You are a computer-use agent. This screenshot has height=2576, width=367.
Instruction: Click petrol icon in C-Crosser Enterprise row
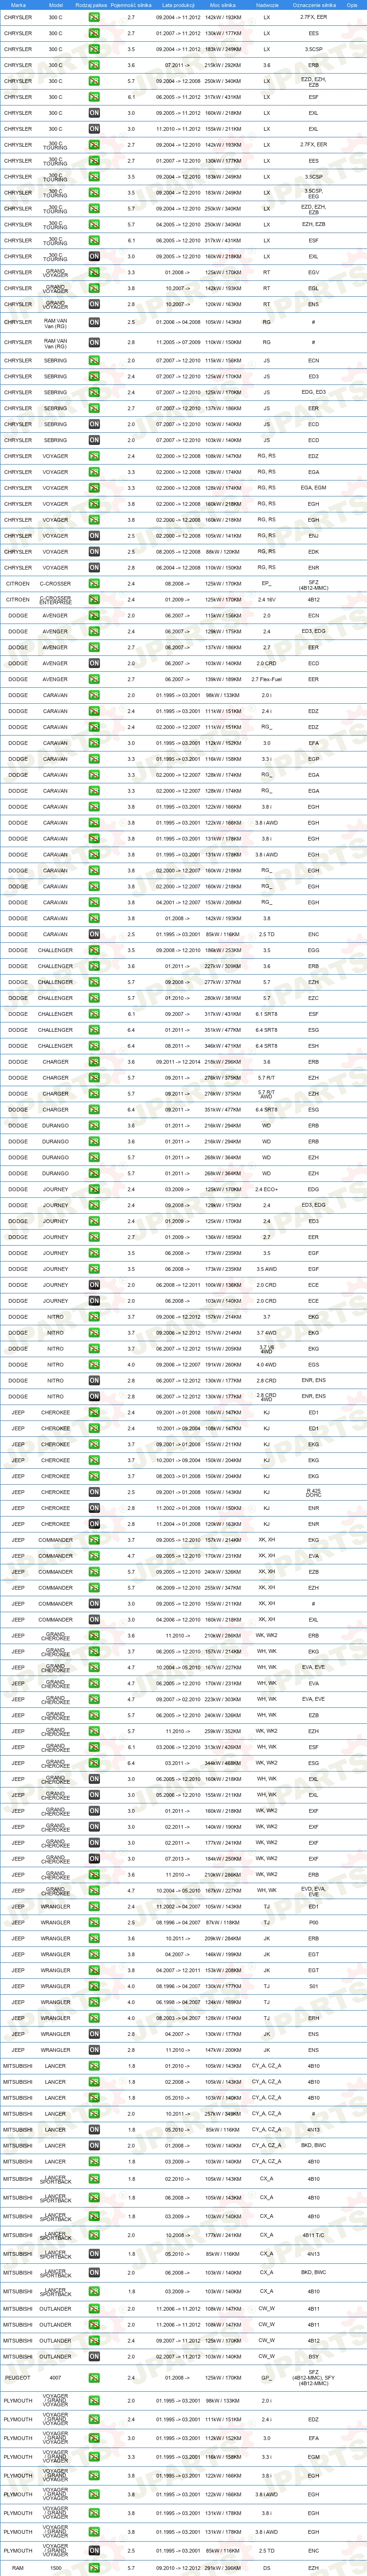pos(94,600)
